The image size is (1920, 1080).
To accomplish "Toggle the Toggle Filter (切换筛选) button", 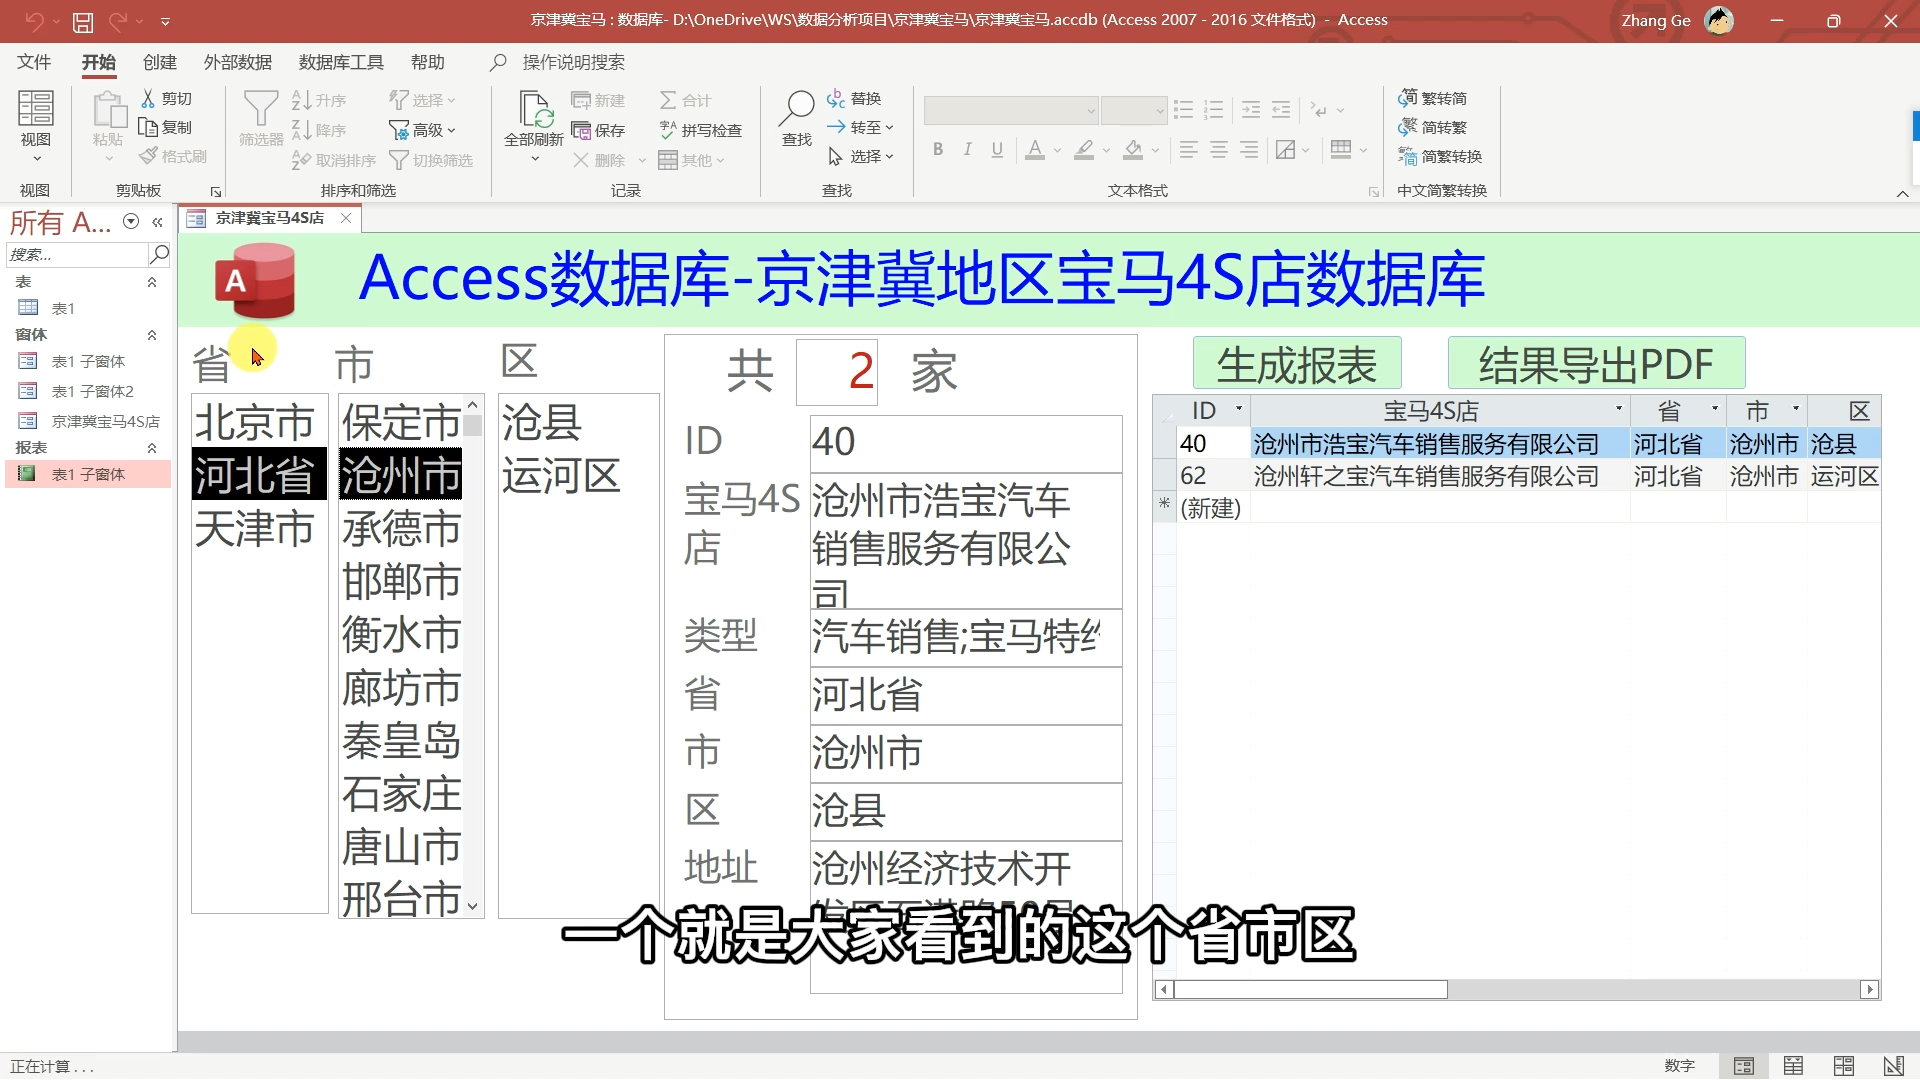I will (431, 160).
